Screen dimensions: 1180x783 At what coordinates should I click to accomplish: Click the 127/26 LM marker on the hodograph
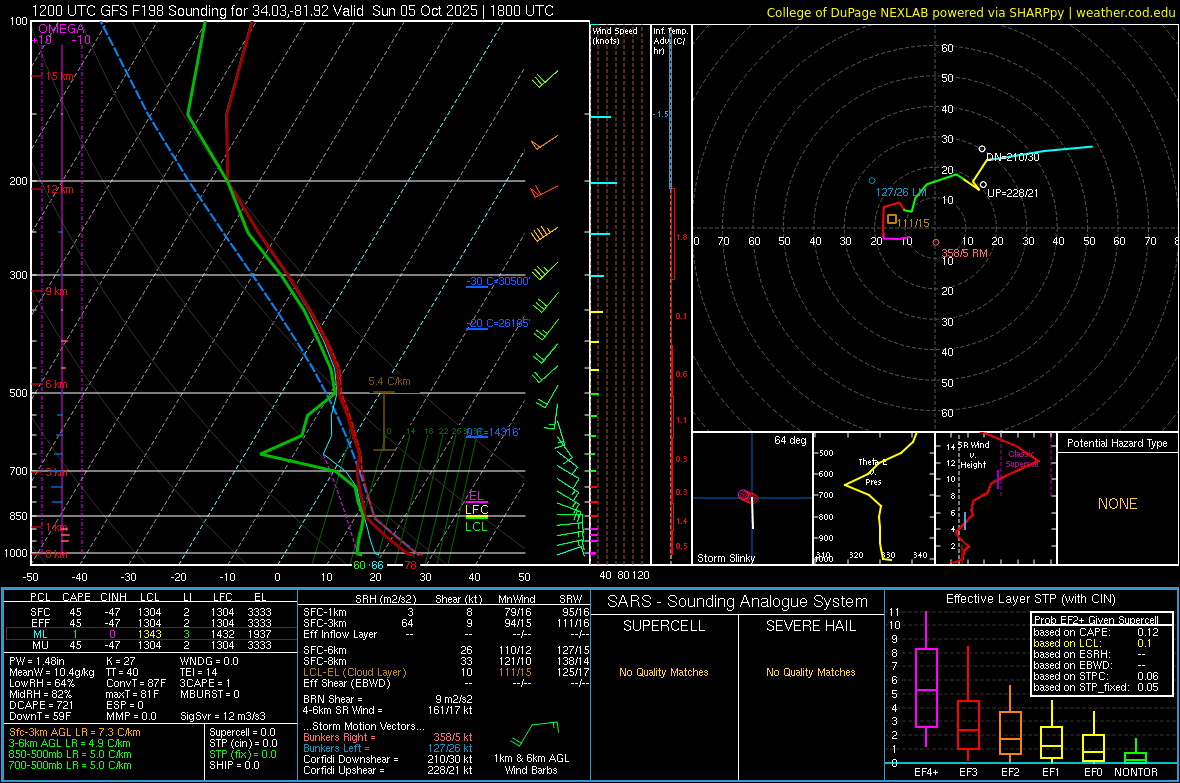click(x=872, y=181)
